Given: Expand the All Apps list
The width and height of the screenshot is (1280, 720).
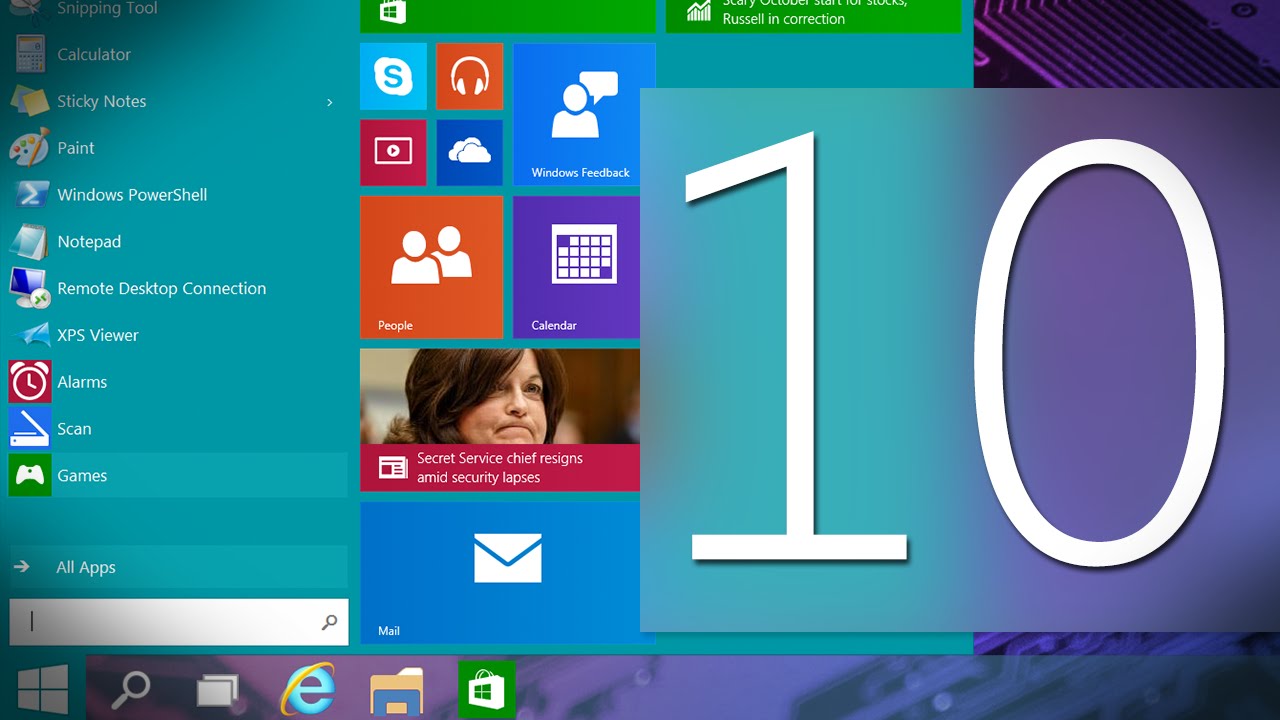Looking at the screenshot, I should [86, 567].
